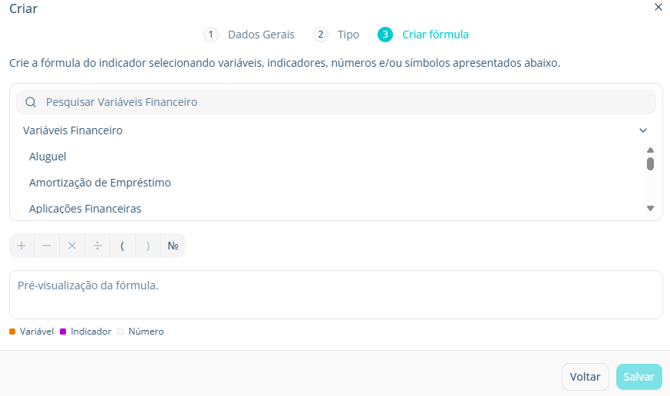Select the Aluguel variable
This screenshot has height=396, width=670.
tap(48, 157)
